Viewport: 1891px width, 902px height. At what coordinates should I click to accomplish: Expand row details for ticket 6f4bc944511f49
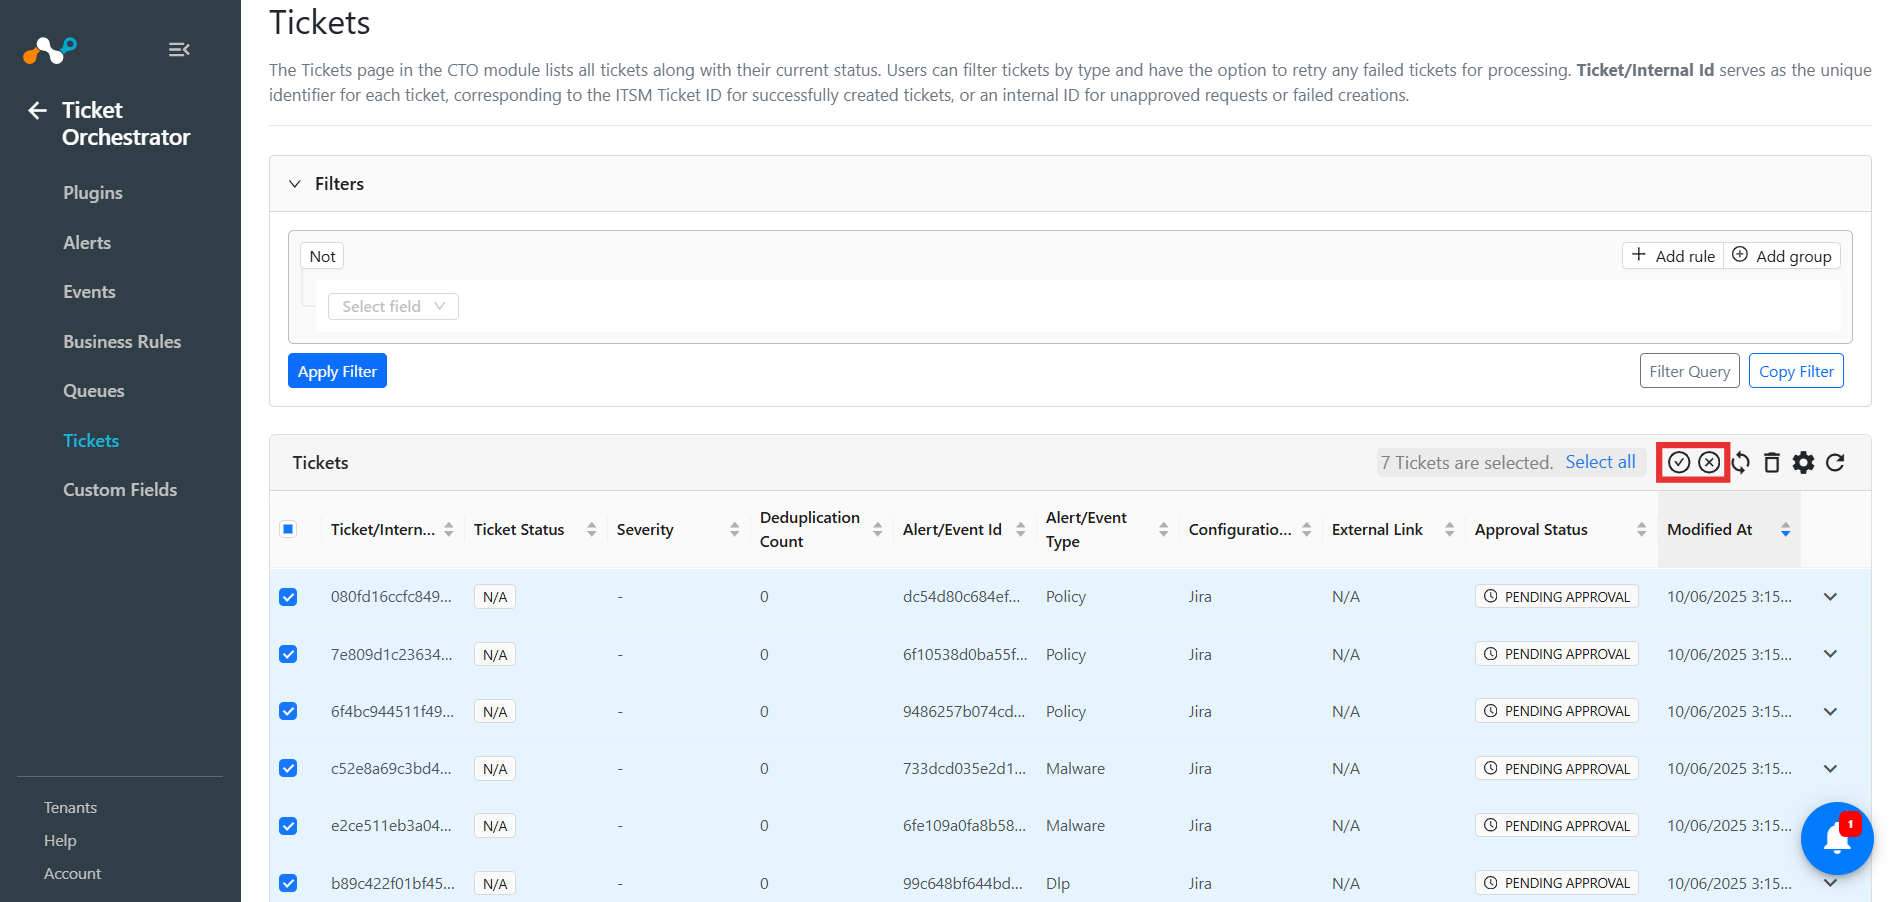pos(1830,711)
